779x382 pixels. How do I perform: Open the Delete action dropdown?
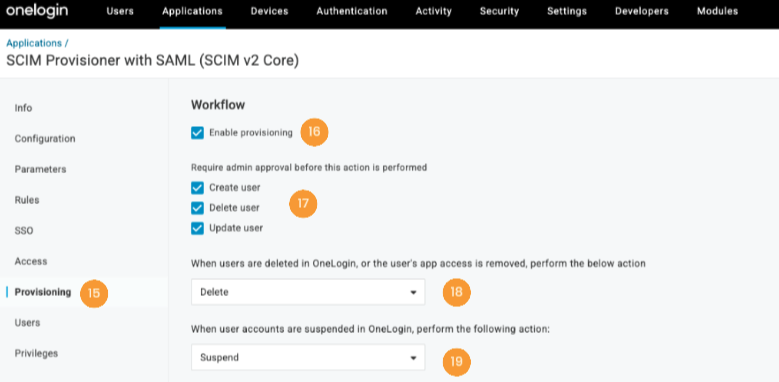pyautogui.click(x=308, y=292)
